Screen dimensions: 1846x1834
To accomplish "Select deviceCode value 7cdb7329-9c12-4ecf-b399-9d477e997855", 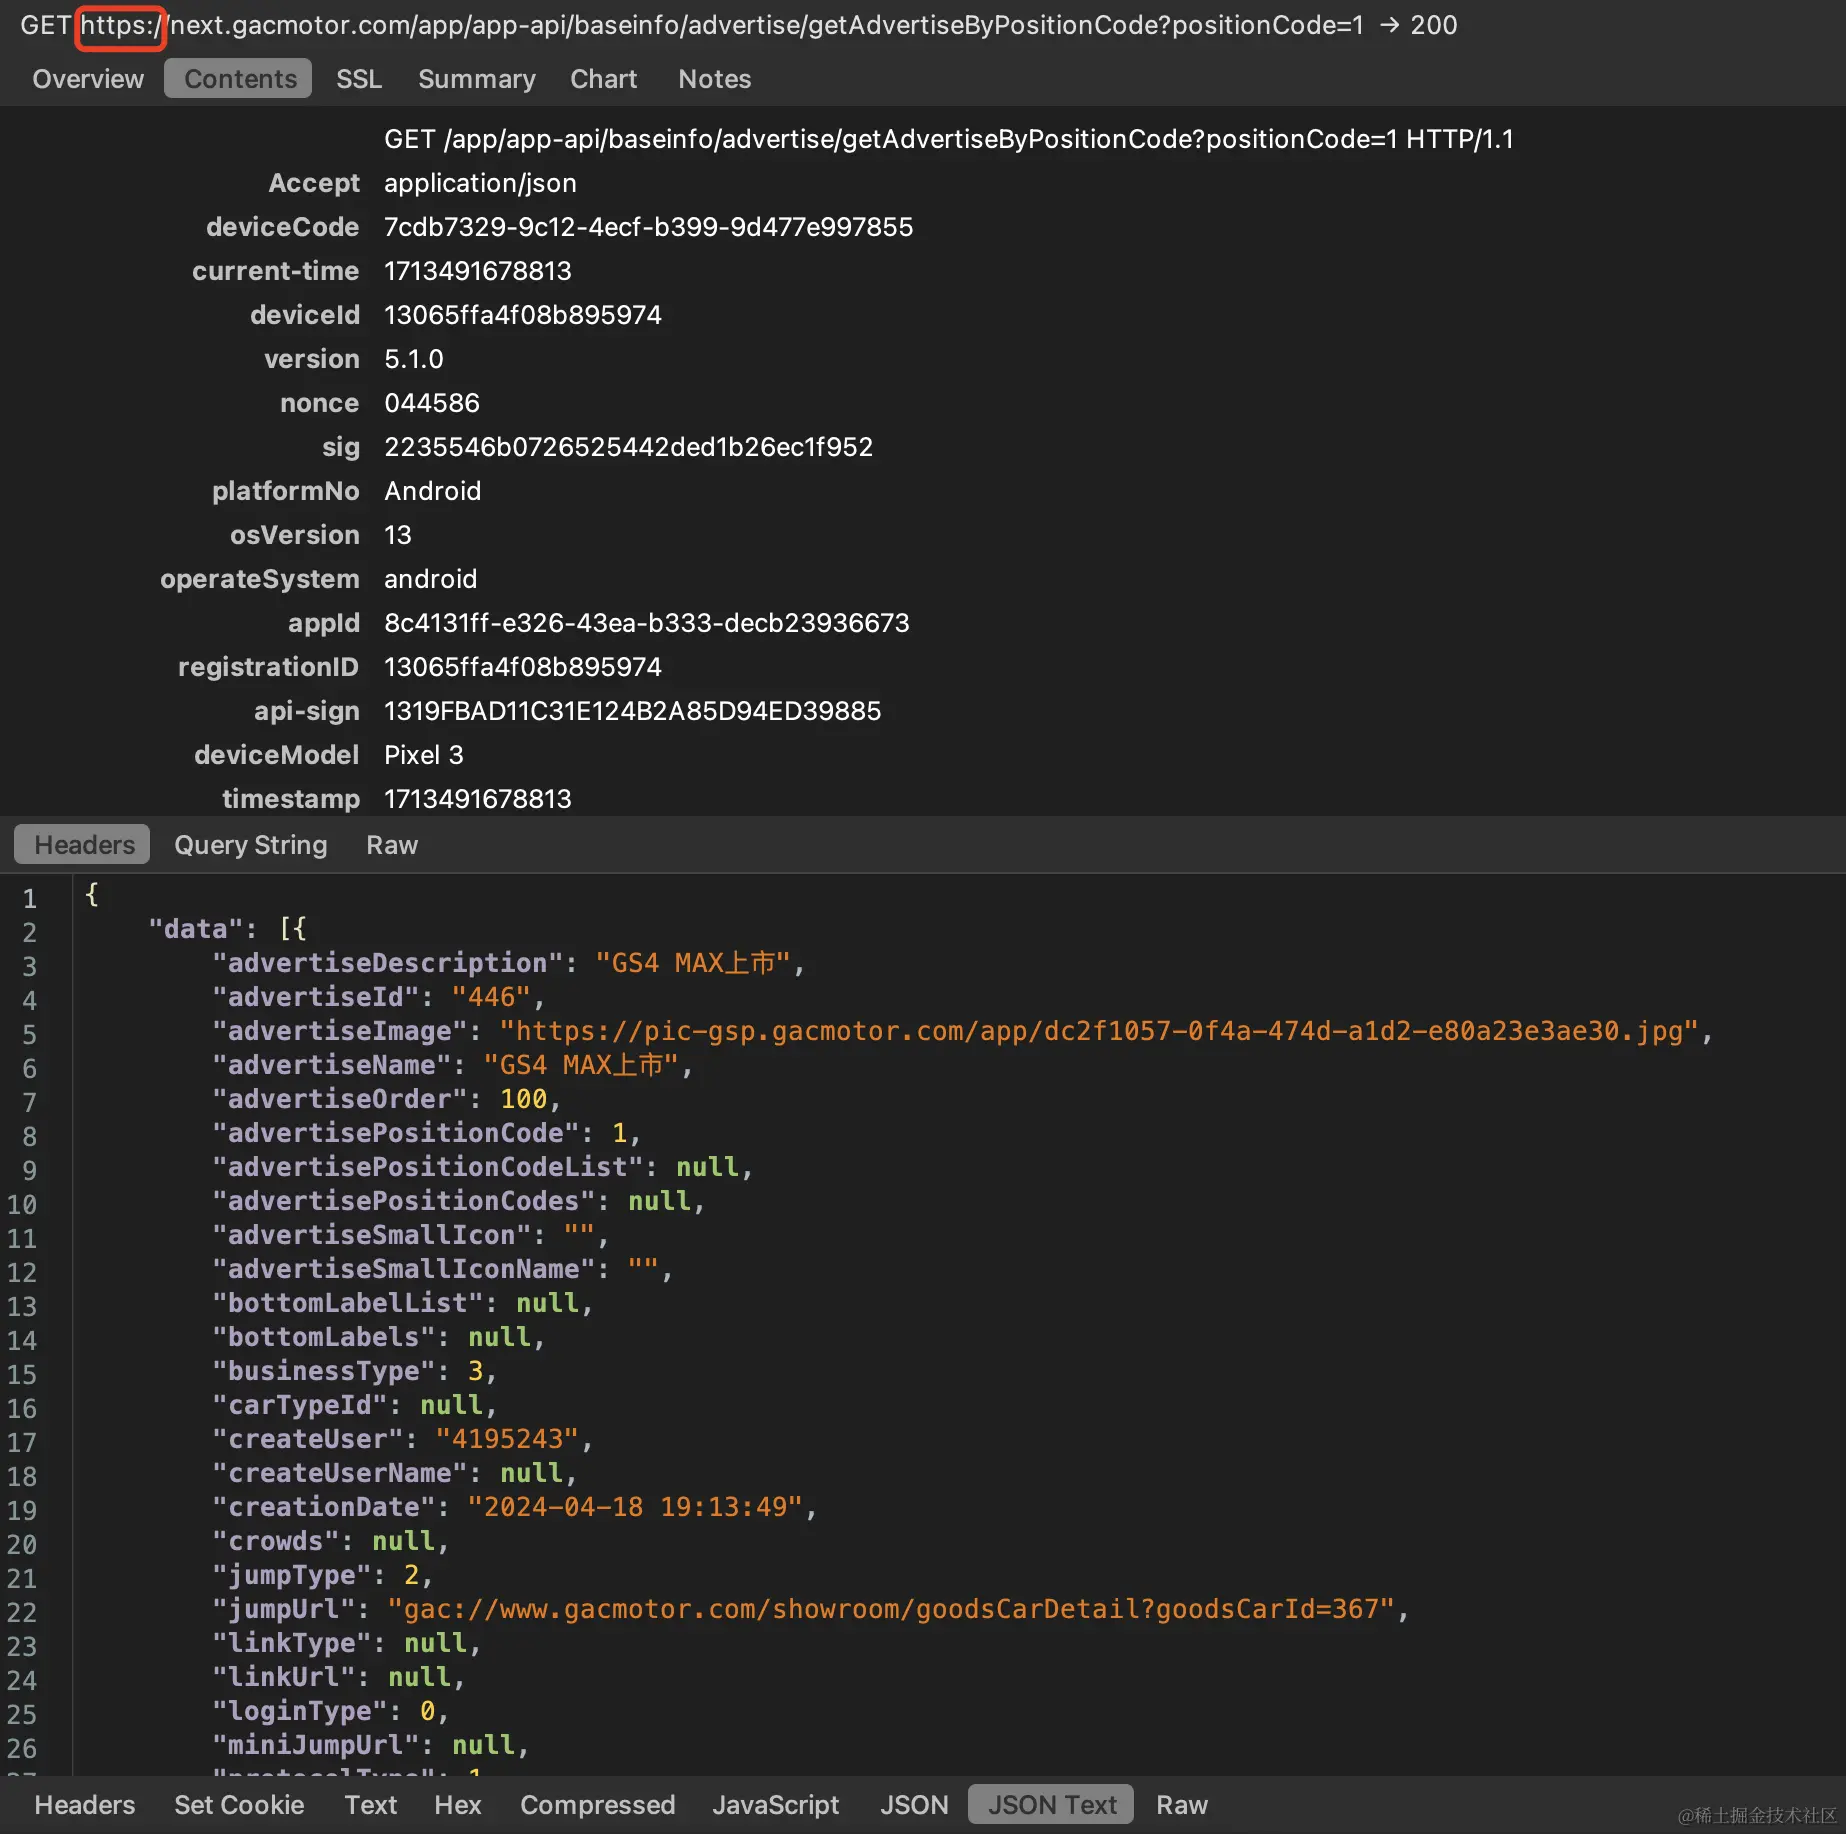I will (x=648, y=227).
